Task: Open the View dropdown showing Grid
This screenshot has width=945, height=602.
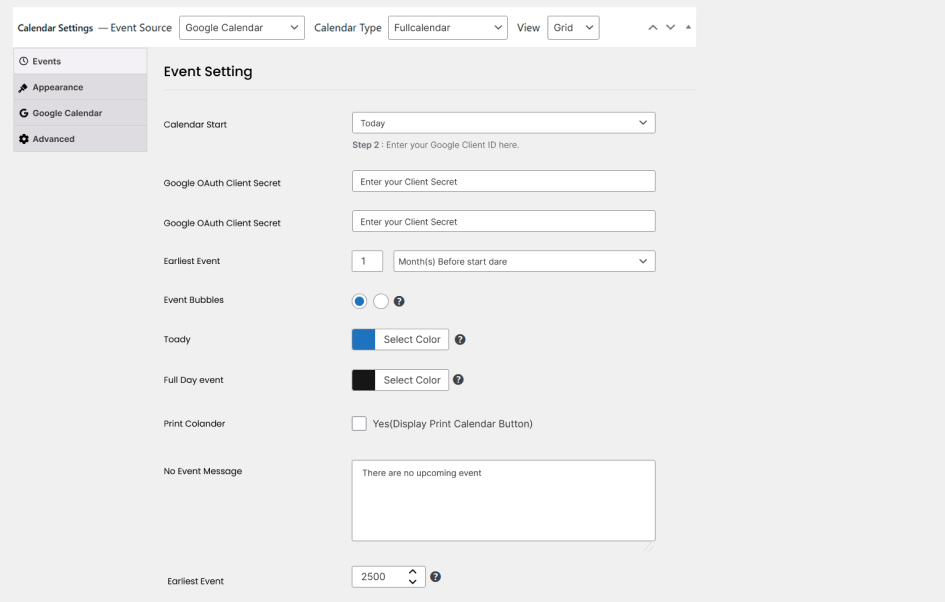Action: 572,28
